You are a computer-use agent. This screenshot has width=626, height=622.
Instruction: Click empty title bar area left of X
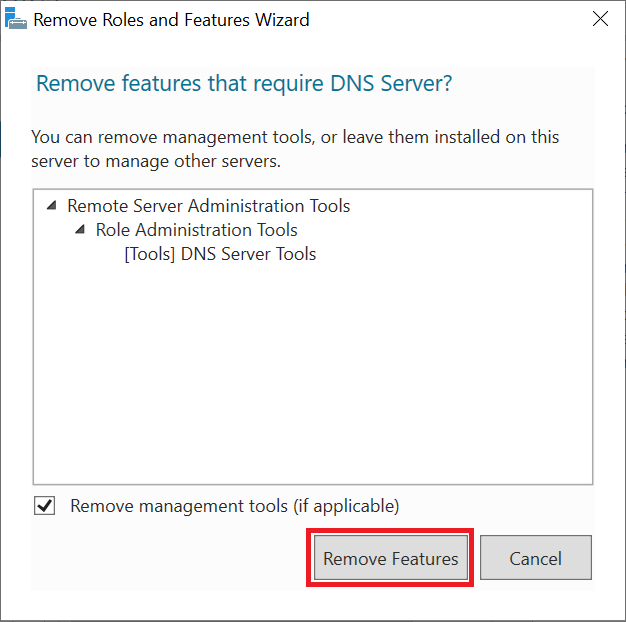click(450, 20)
